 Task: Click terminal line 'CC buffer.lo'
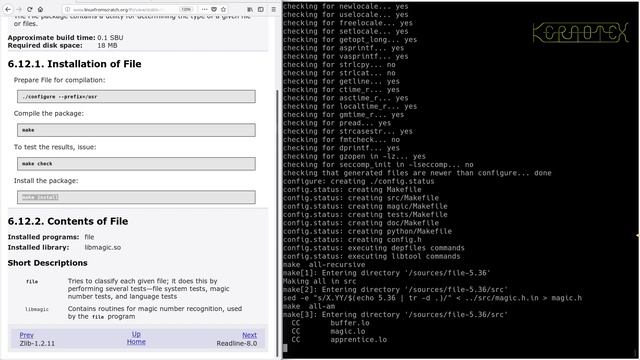(330, 323)
